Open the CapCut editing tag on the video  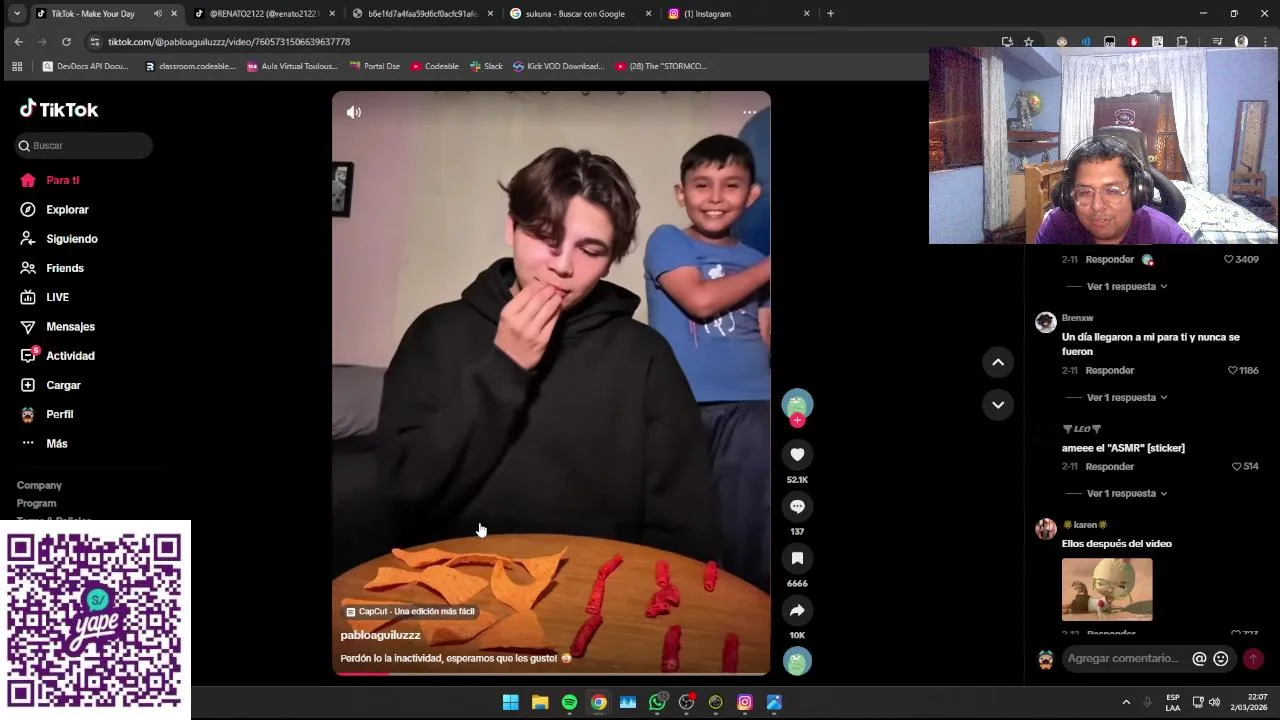(411, 611)
